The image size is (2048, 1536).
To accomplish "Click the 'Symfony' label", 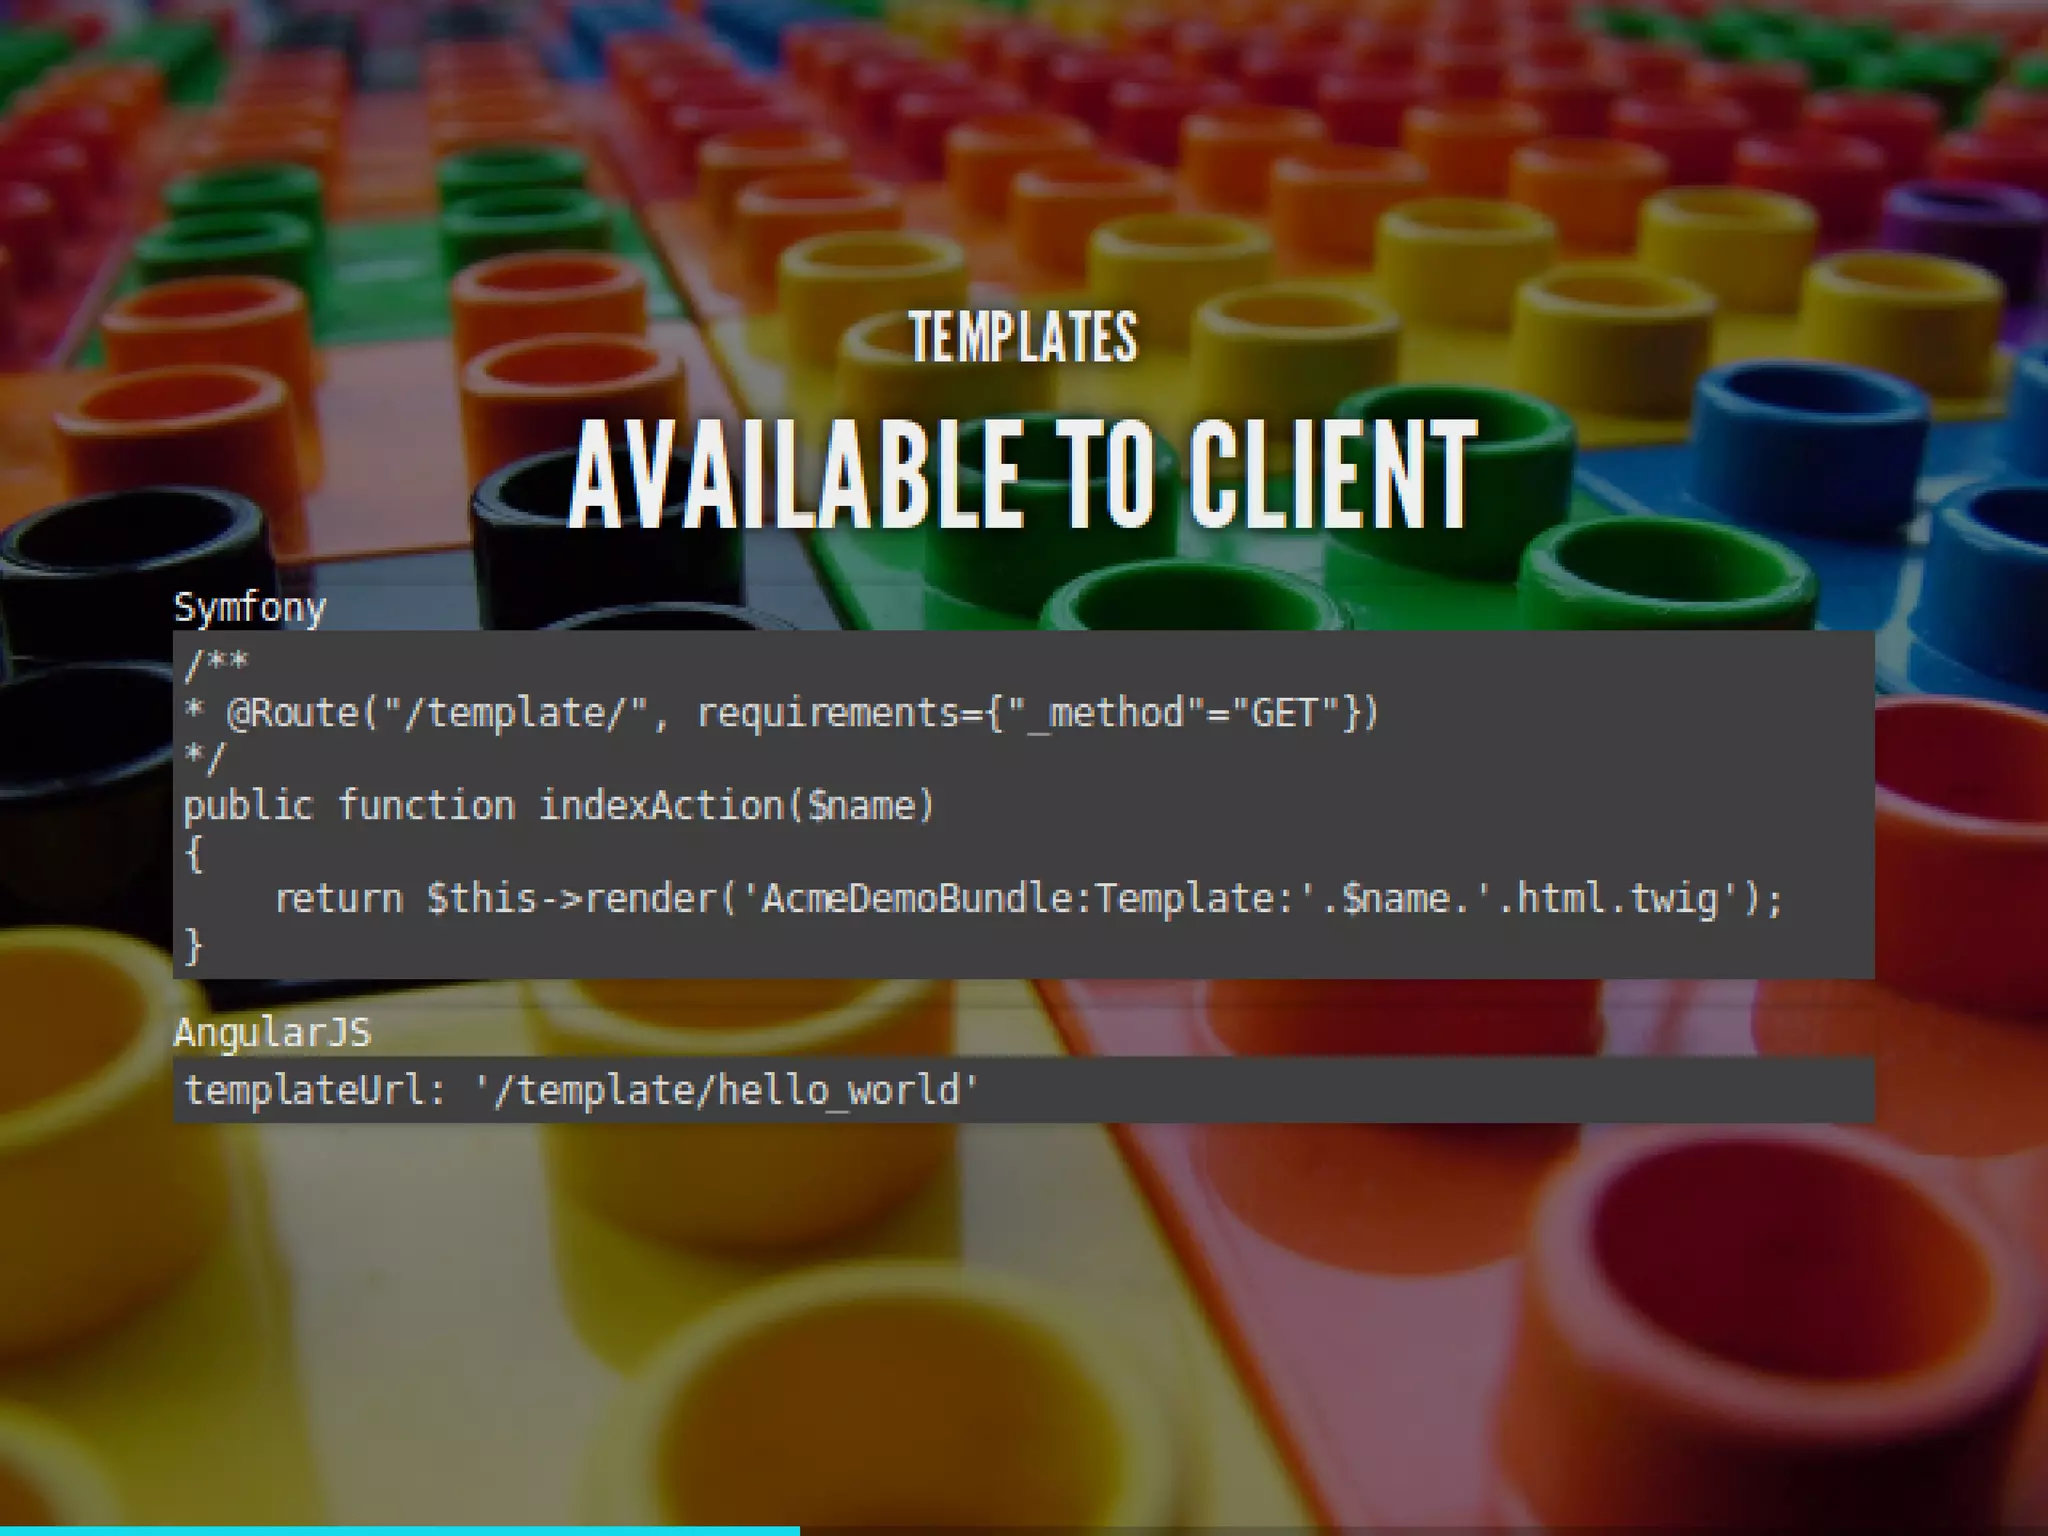I will (250, 608).
